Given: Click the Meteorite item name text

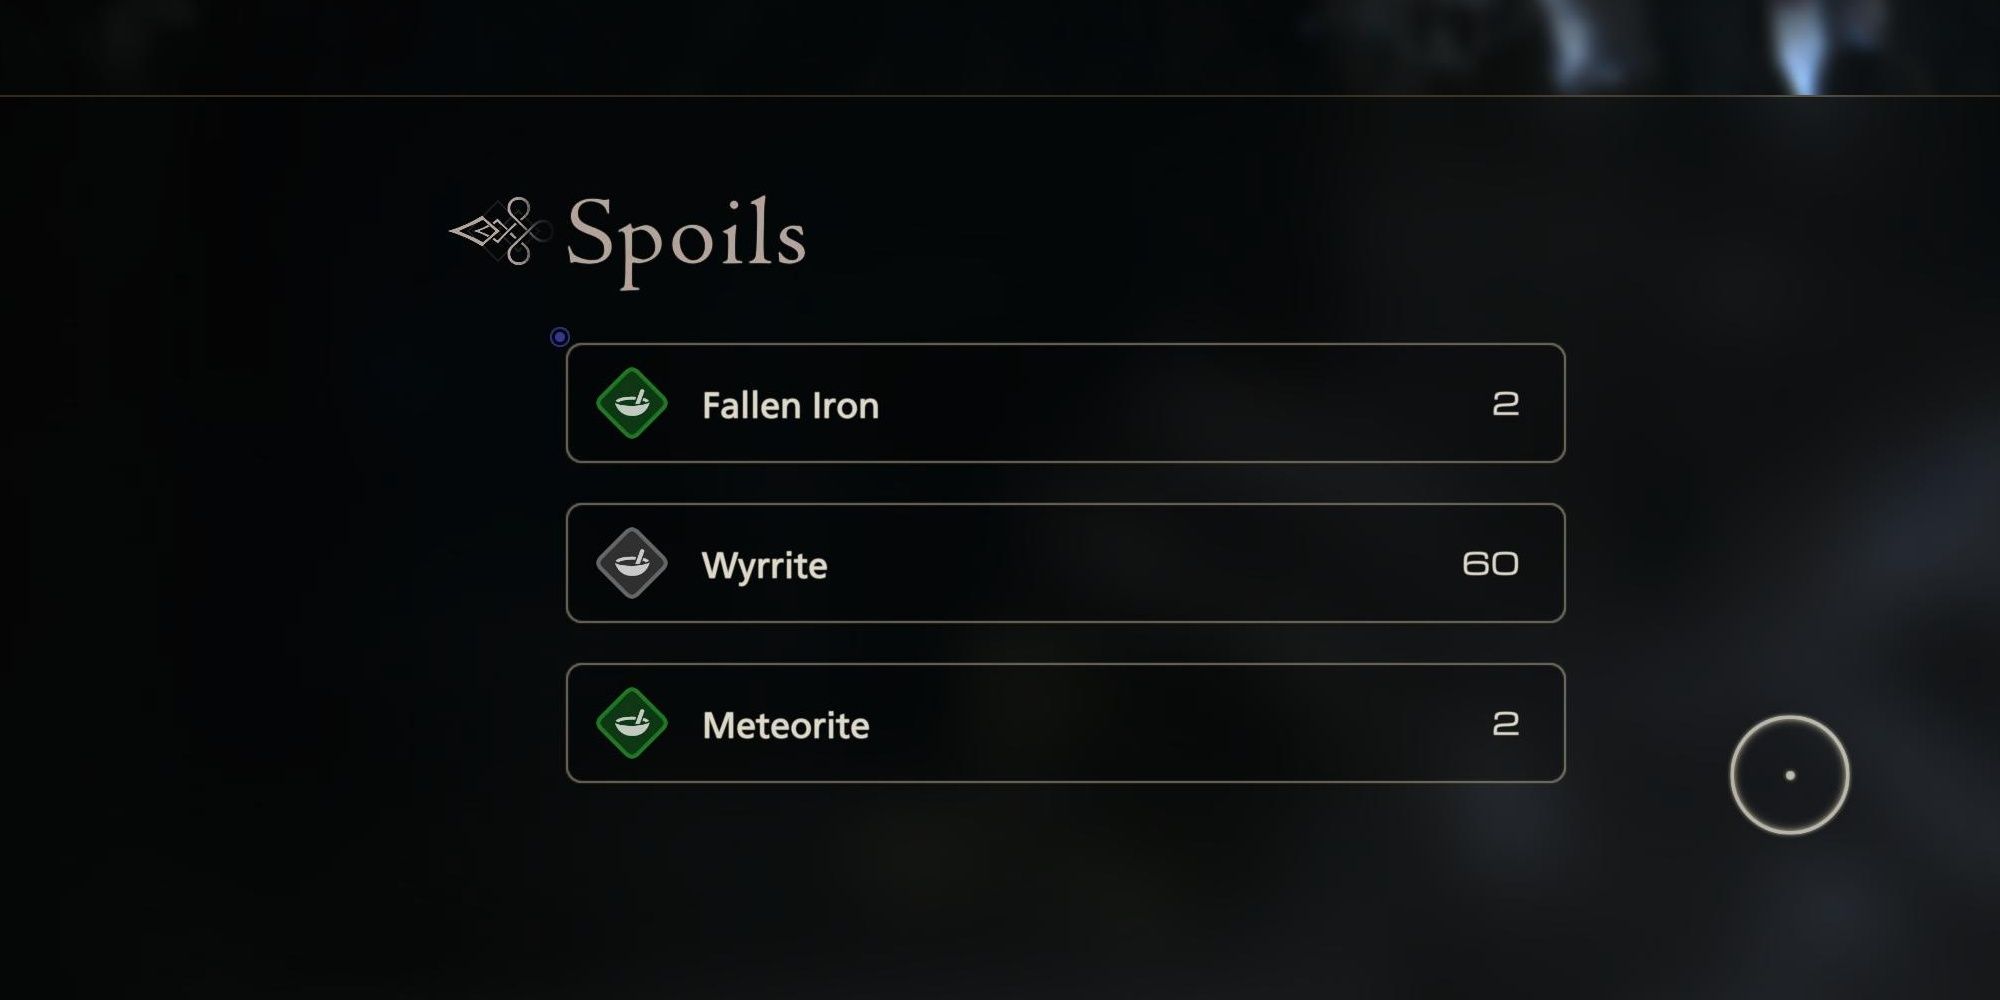Looking at the screenshot, I should click(785, 725).
